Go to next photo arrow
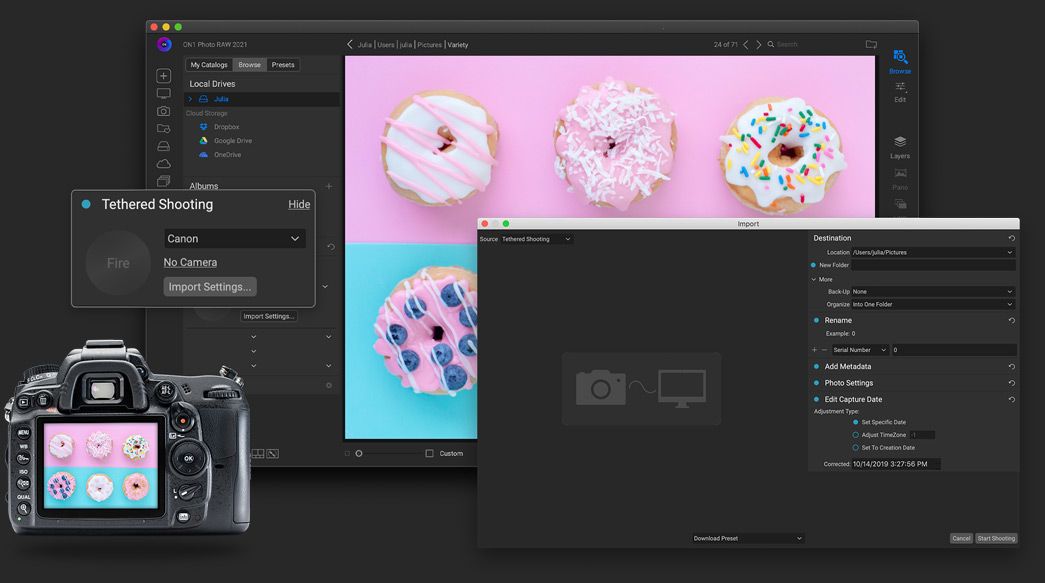Image resolution: width=1045 pixels, height=583 pixels. point(758,45)
